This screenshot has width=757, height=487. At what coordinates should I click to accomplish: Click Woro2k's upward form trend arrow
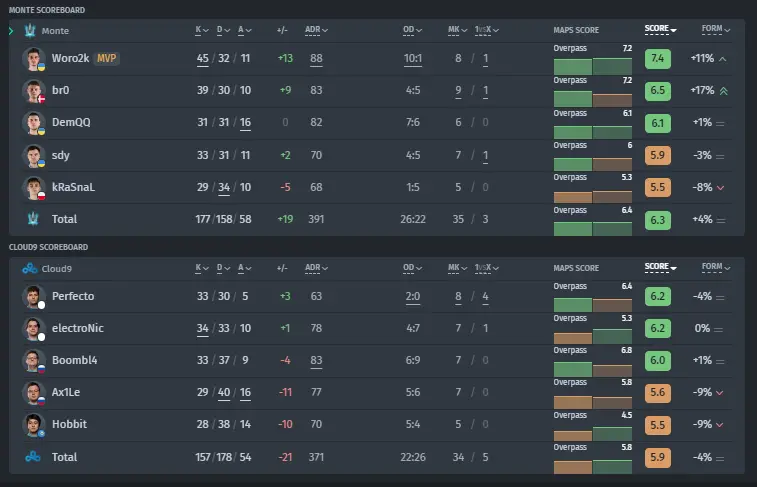[723, 59]
